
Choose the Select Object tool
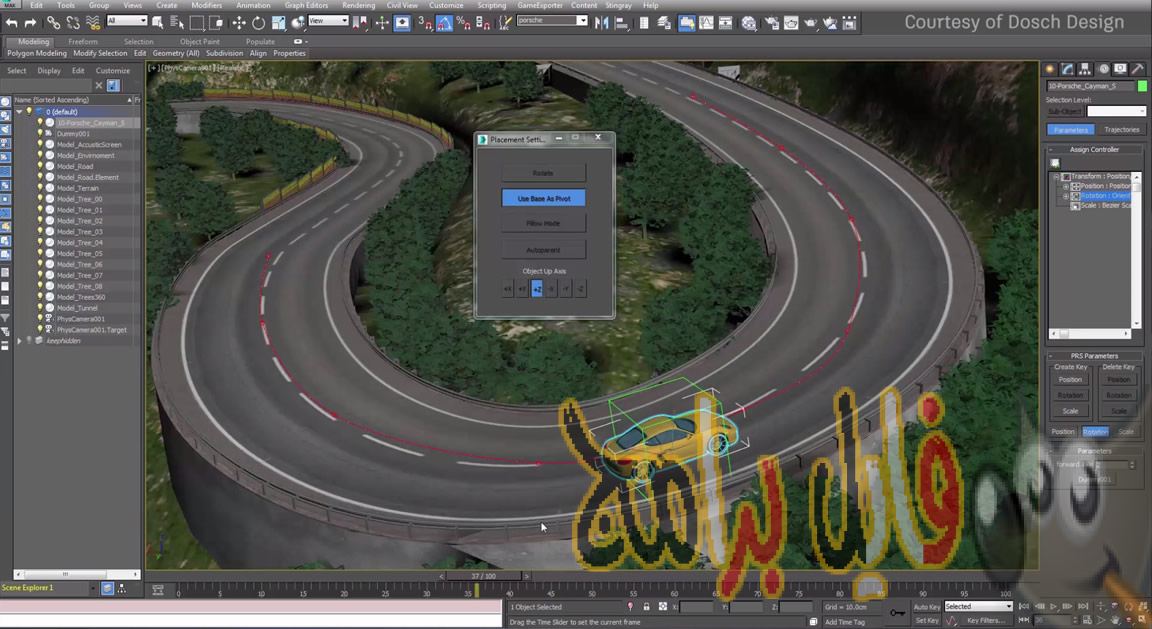157,23
